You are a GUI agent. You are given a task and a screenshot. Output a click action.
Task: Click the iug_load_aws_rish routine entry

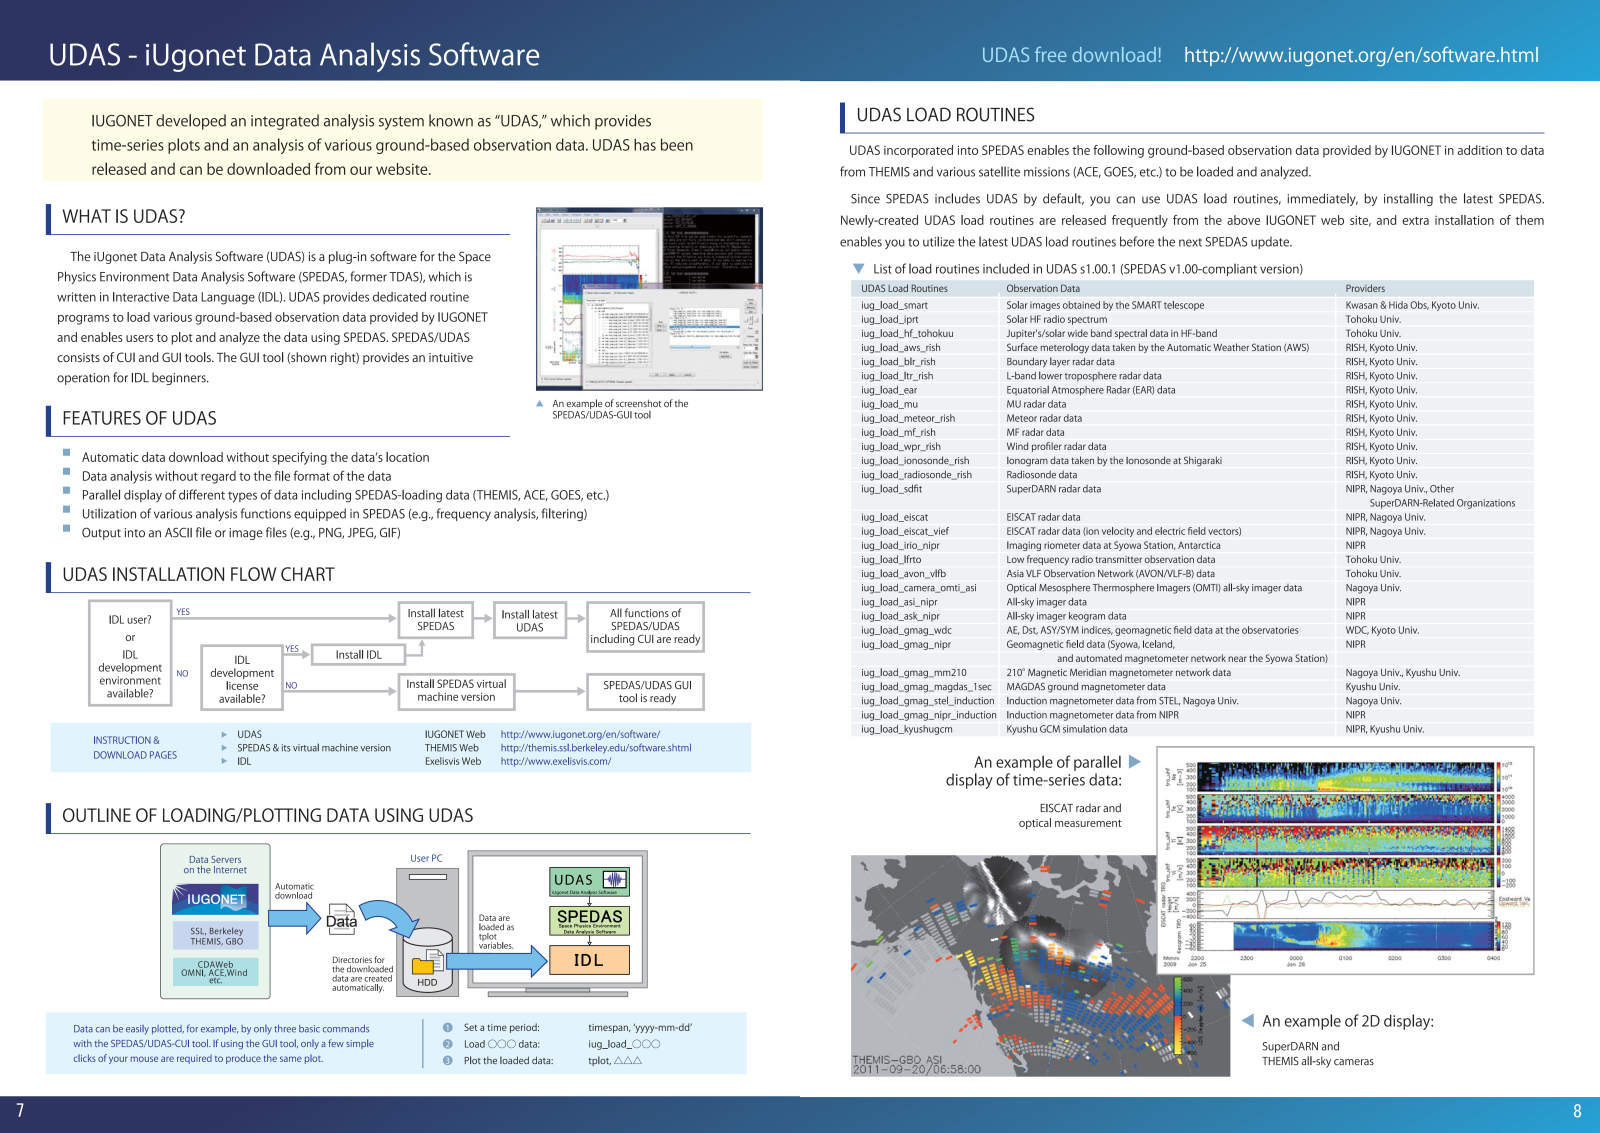[x=901, y=348]
